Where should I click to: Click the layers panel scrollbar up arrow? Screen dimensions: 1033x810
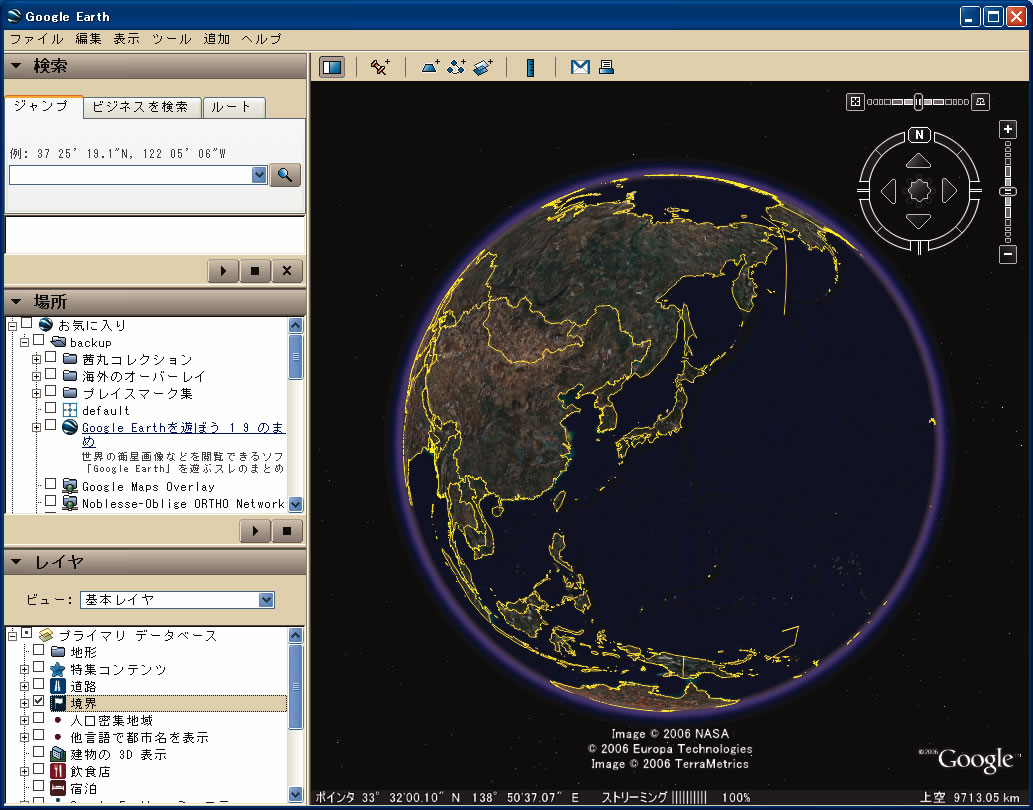pyautogui.click(x=295, y=635)
